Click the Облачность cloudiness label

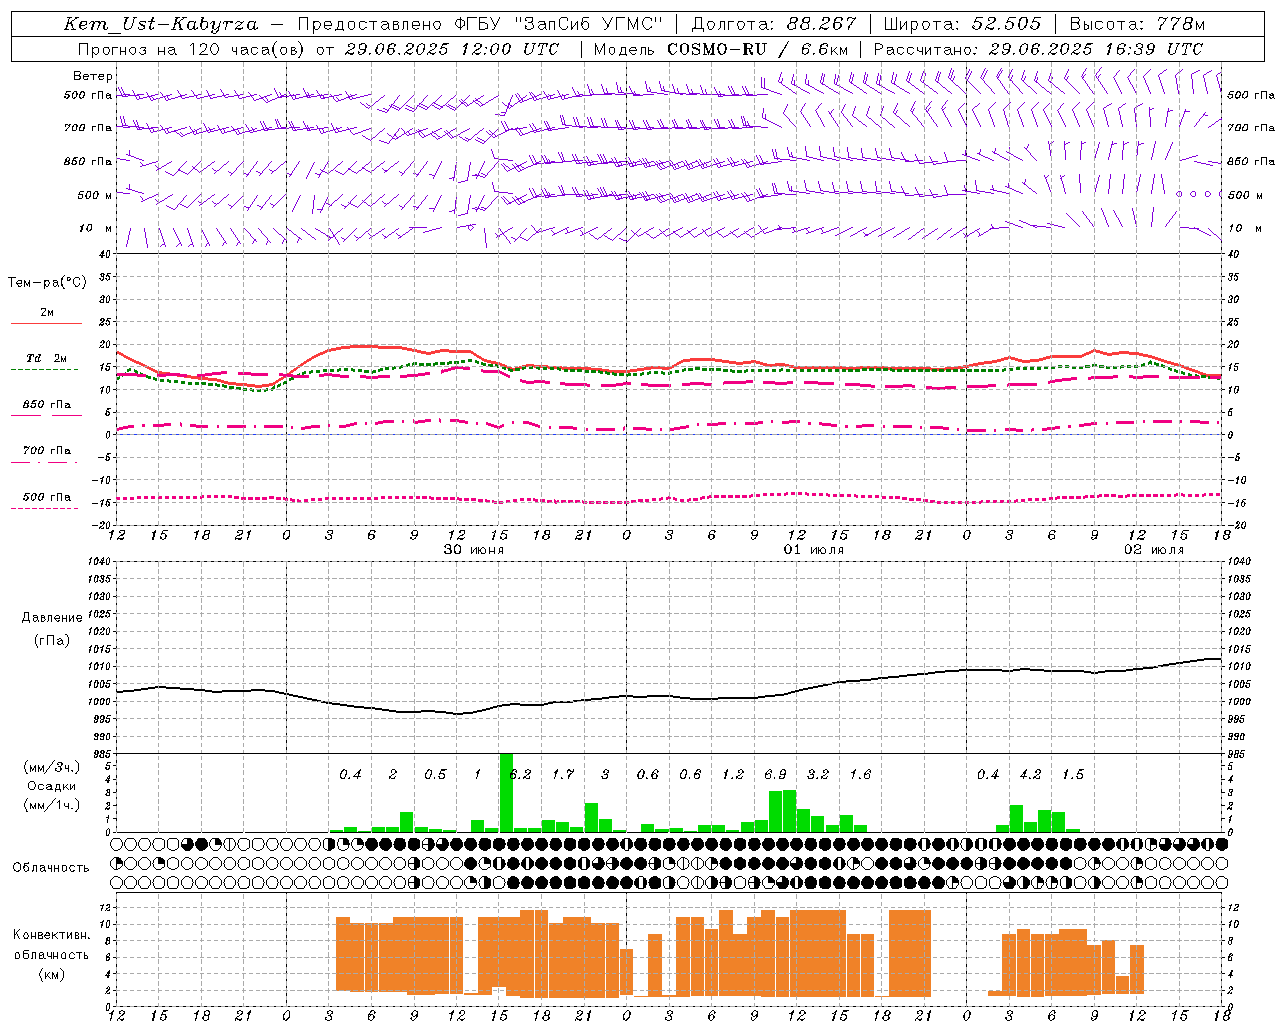(x=51, y=868)
